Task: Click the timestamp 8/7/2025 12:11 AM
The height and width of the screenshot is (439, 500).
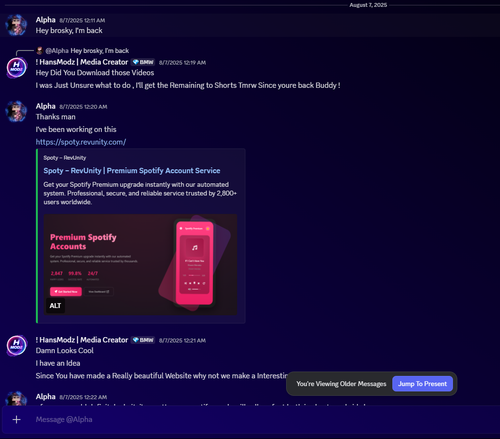Action: coord(82,20)
